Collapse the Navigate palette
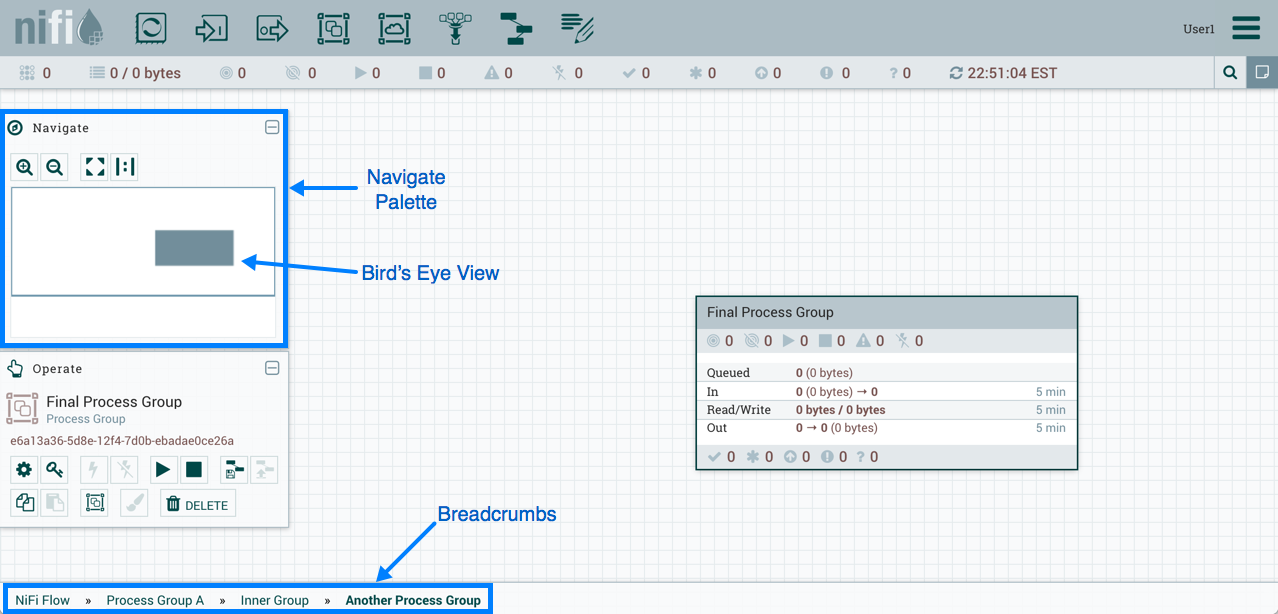The width and height of the screenshot is (1278, 614). [271, 127]
